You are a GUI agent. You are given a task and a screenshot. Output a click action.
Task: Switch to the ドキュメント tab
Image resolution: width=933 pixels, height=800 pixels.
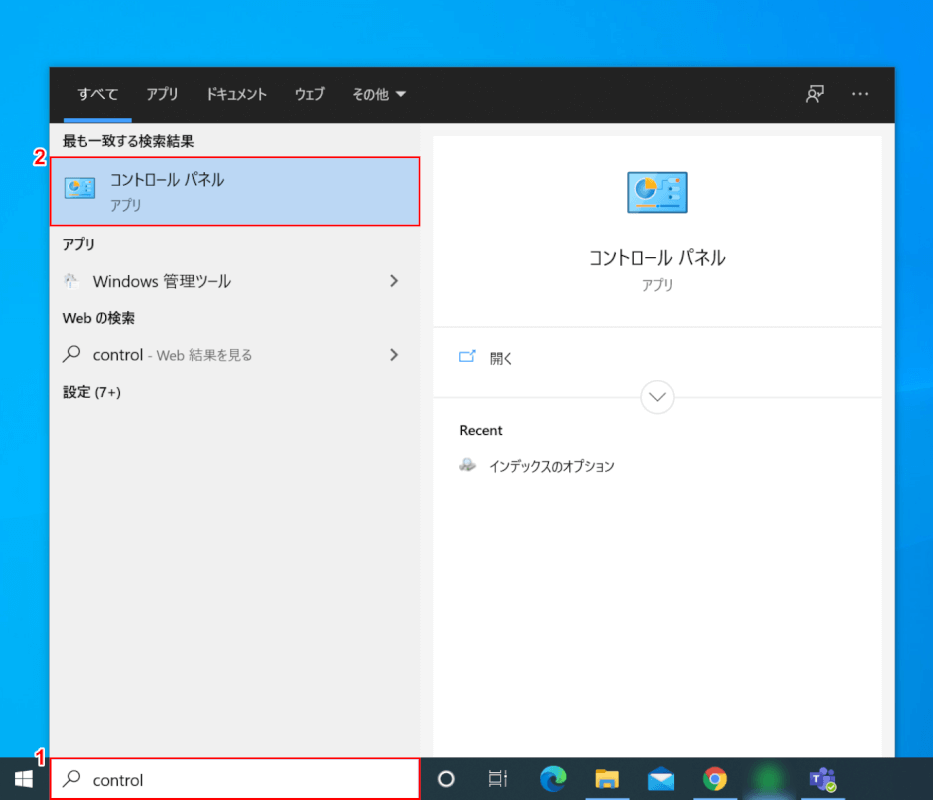coord(236,94)
